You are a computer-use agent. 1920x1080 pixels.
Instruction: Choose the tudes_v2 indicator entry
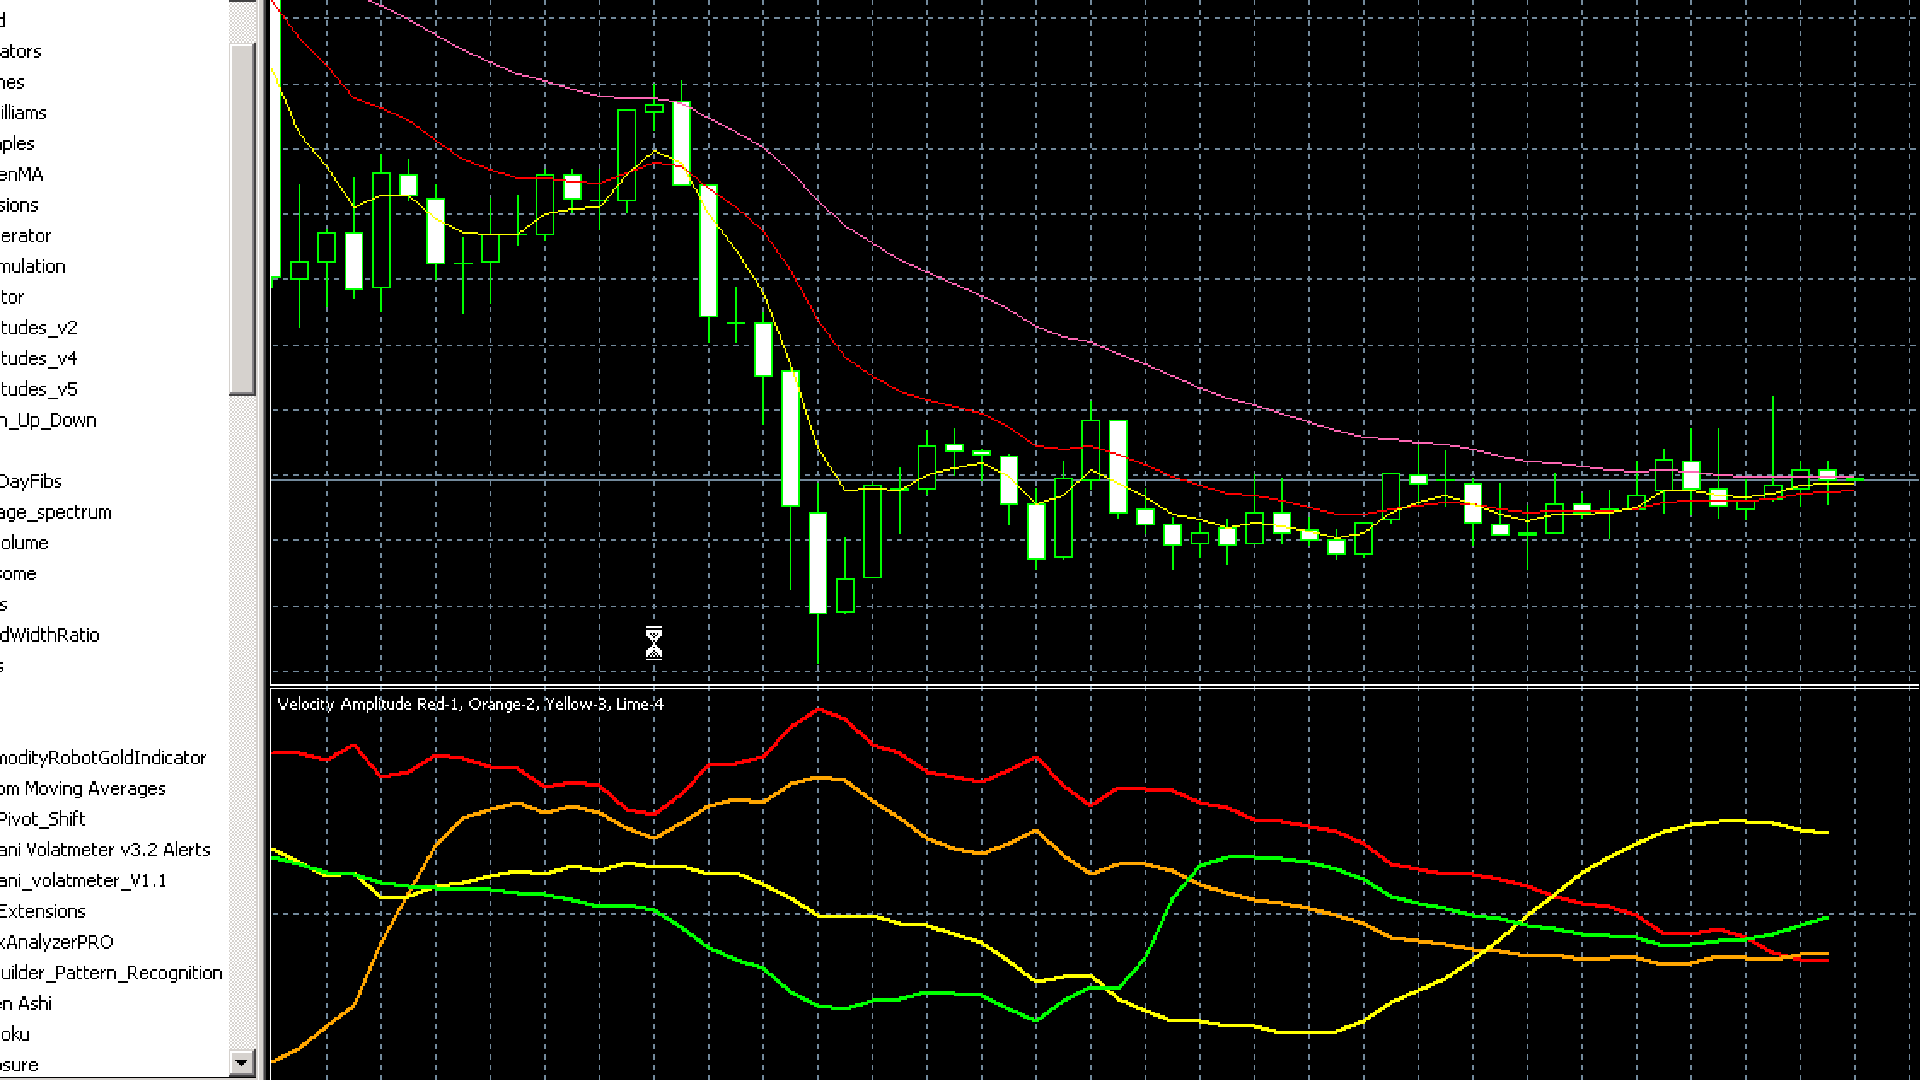click(x=39, y=327)
